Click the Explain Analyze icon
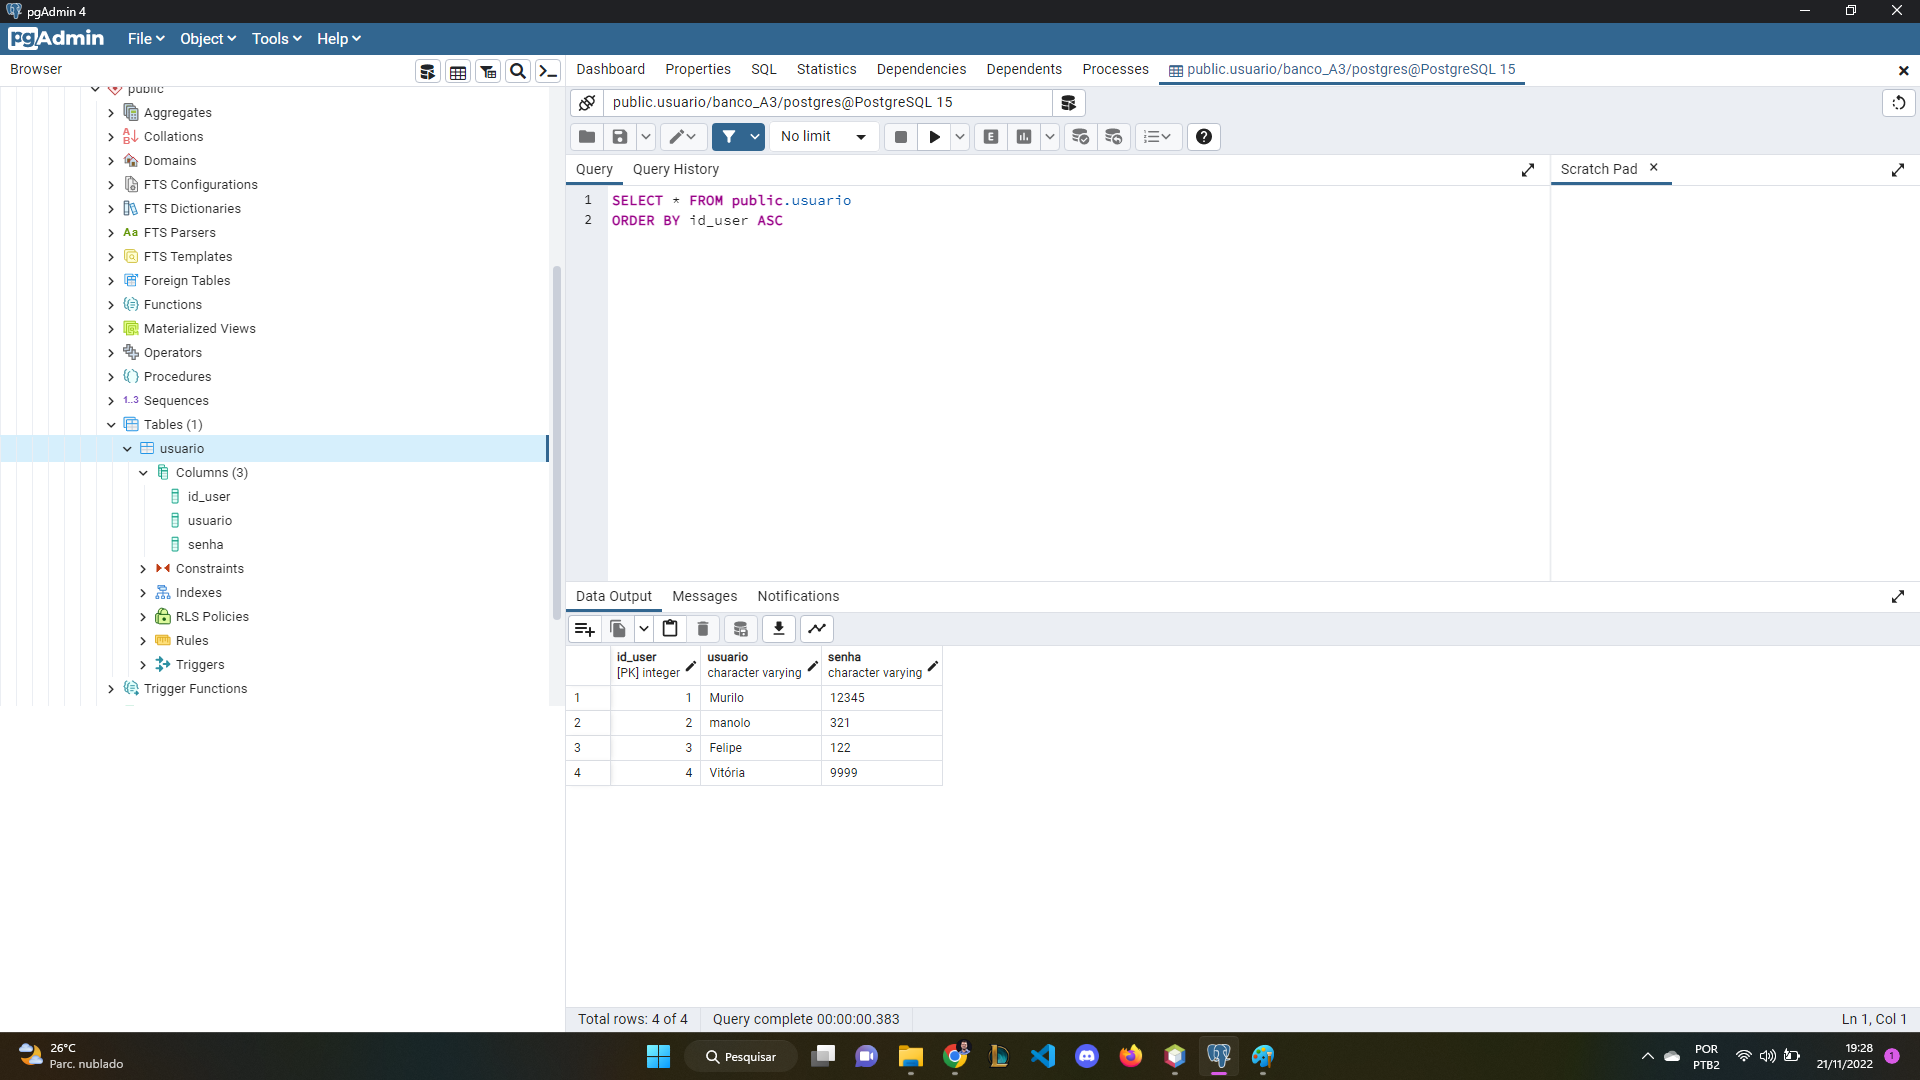Viewport: 1920px width, 1080px height. pos(1023,137)
